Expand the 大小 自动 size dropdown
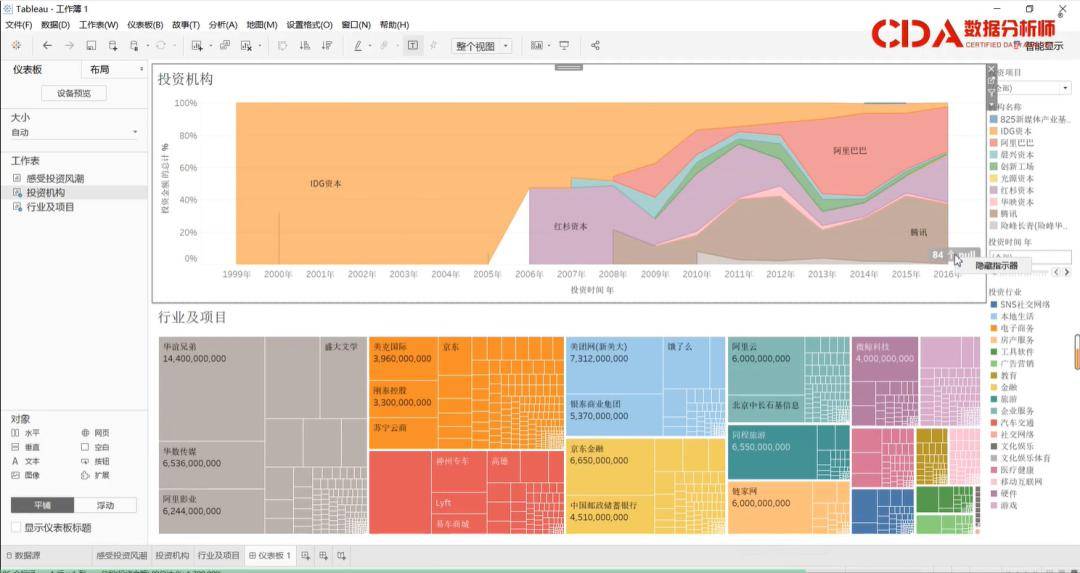The image size is (1080, 573). (135, 132)
